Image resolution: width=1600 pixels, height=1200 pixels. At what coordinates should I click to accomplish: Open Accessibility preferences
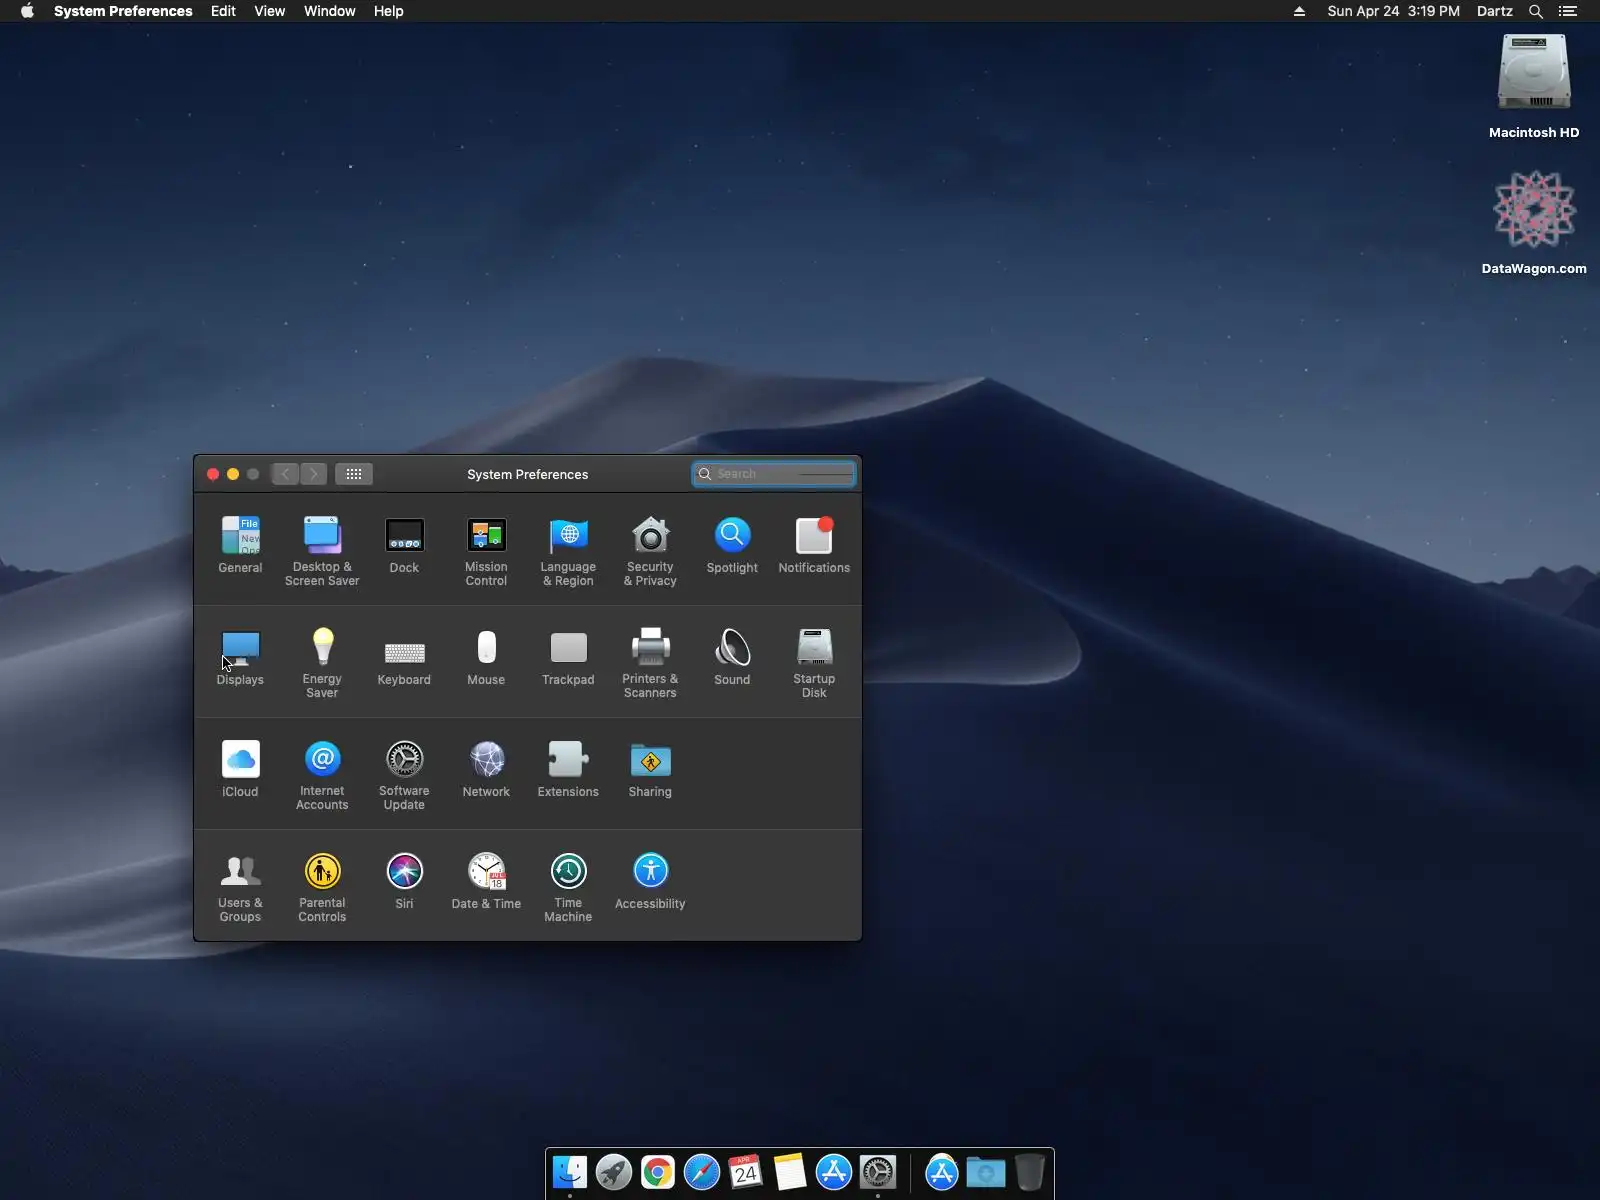pos(650,881)
